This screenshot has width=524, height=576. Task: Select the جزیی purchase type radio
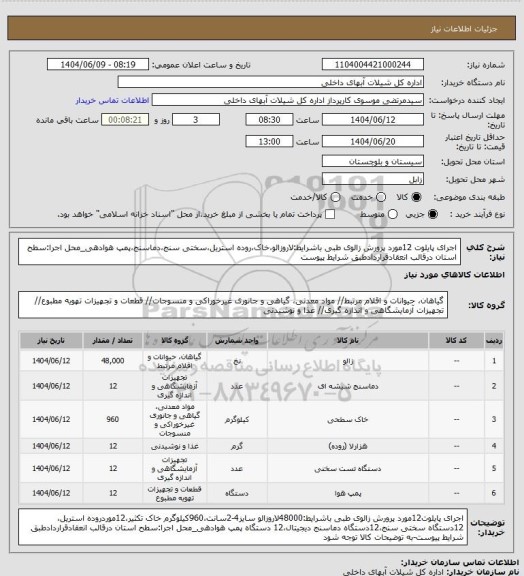click(433, 214)
